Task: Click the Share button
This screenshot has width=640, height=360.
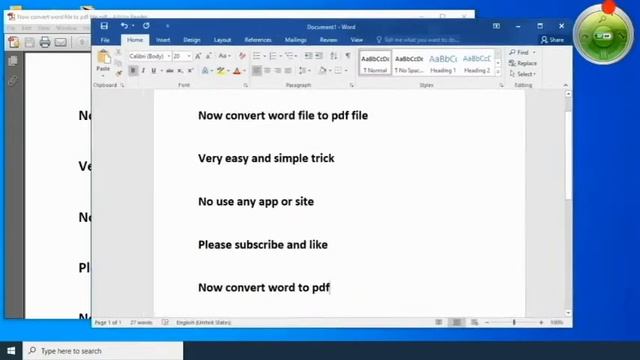Action: pyautogui.click(x=552, y=40)
